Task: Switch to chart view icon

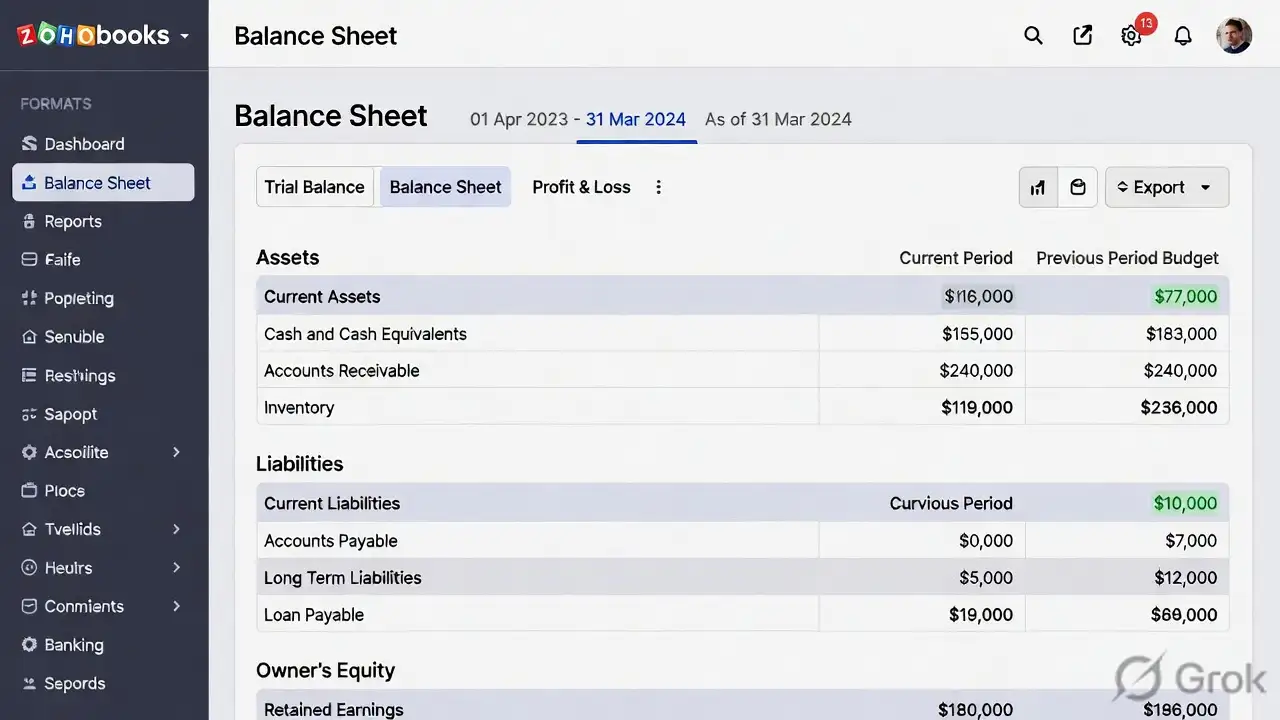Action: pyautogui.click(x=1038, y=187)
